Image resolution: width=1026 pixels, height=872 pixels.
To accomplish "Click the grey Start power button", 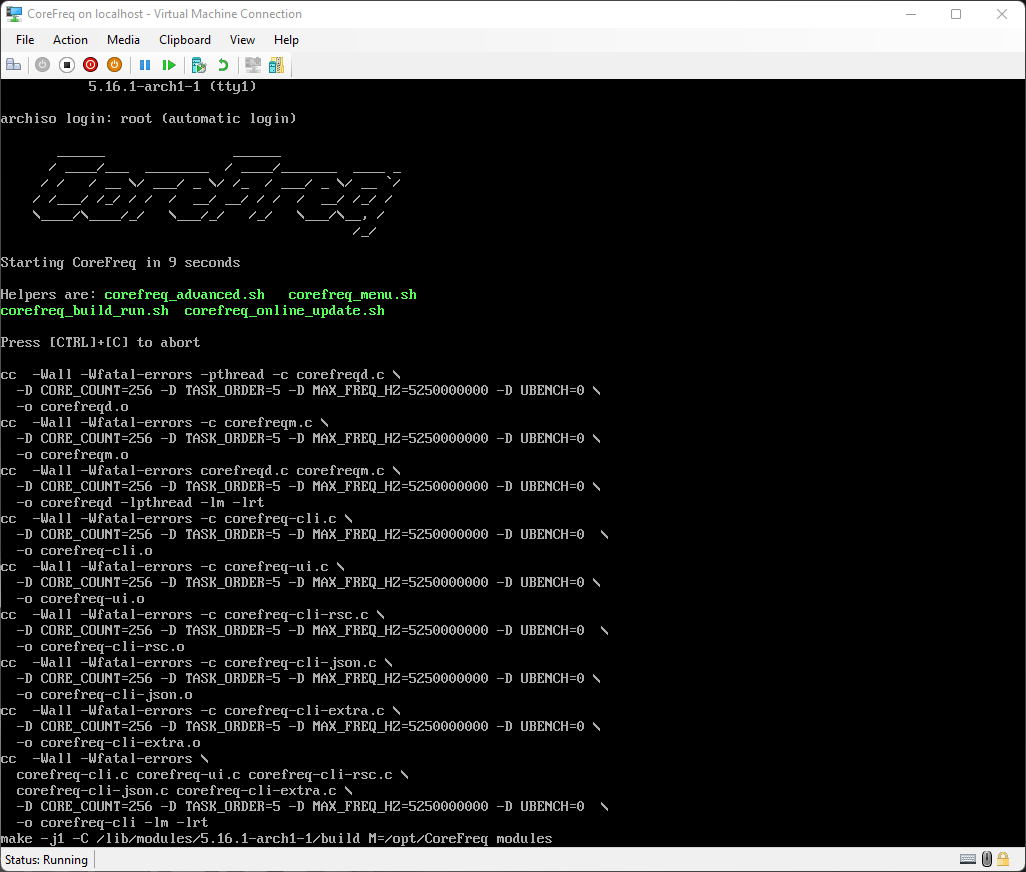I will pyautogui.click(x=43, y=65).
